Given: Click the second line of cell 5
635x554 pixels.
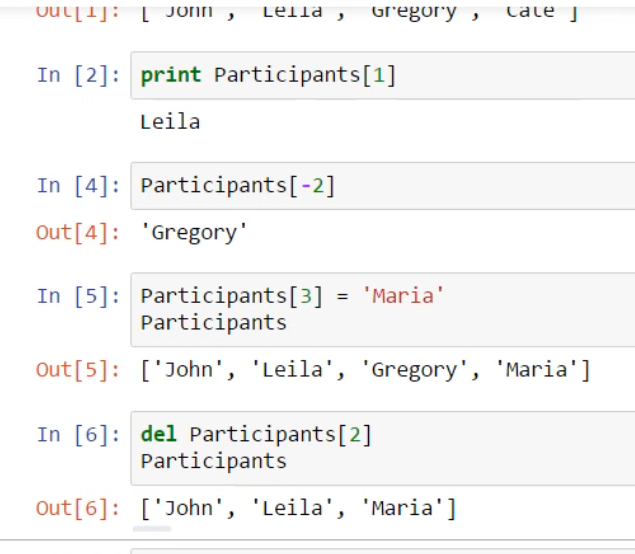Looking at the screenshot, I should (x=213, y=322).
